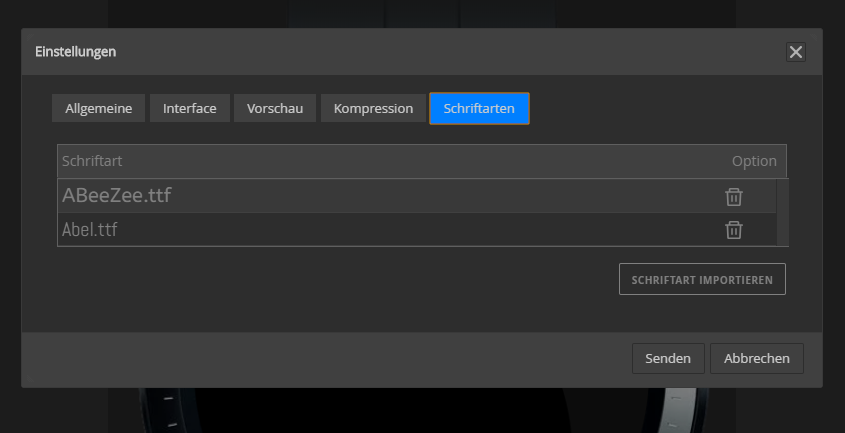Delete the Abel.ttf font
Viewport: 845px width, 433px height.
coord(733,230)
